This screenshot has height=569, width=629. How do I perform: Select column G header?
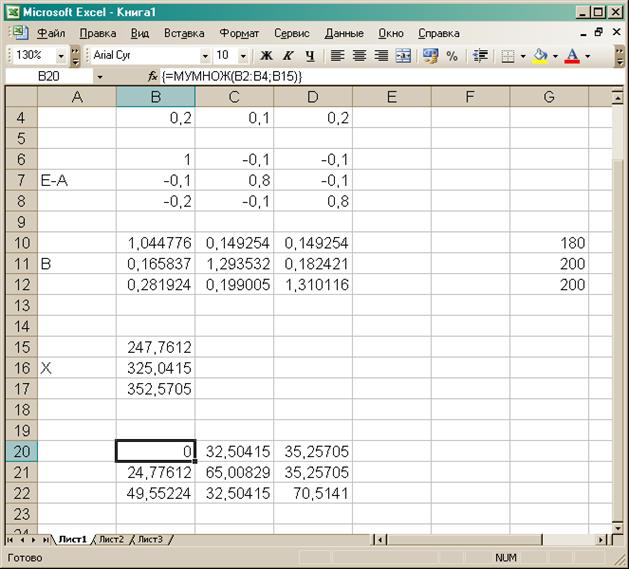[x=549, y=97]
